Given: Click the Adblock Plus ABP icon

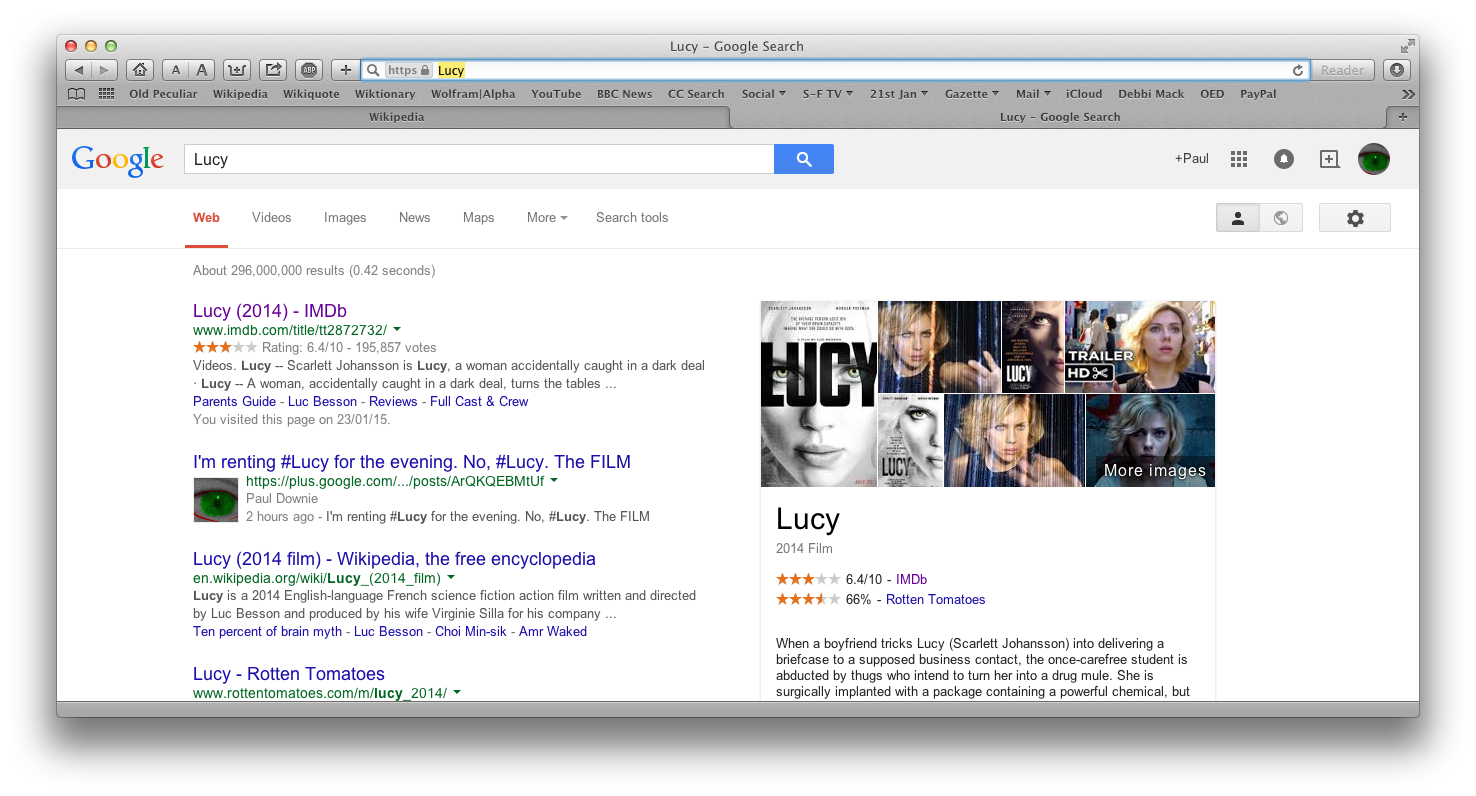Looking at the screenshot, I should (x=309, y=70).
